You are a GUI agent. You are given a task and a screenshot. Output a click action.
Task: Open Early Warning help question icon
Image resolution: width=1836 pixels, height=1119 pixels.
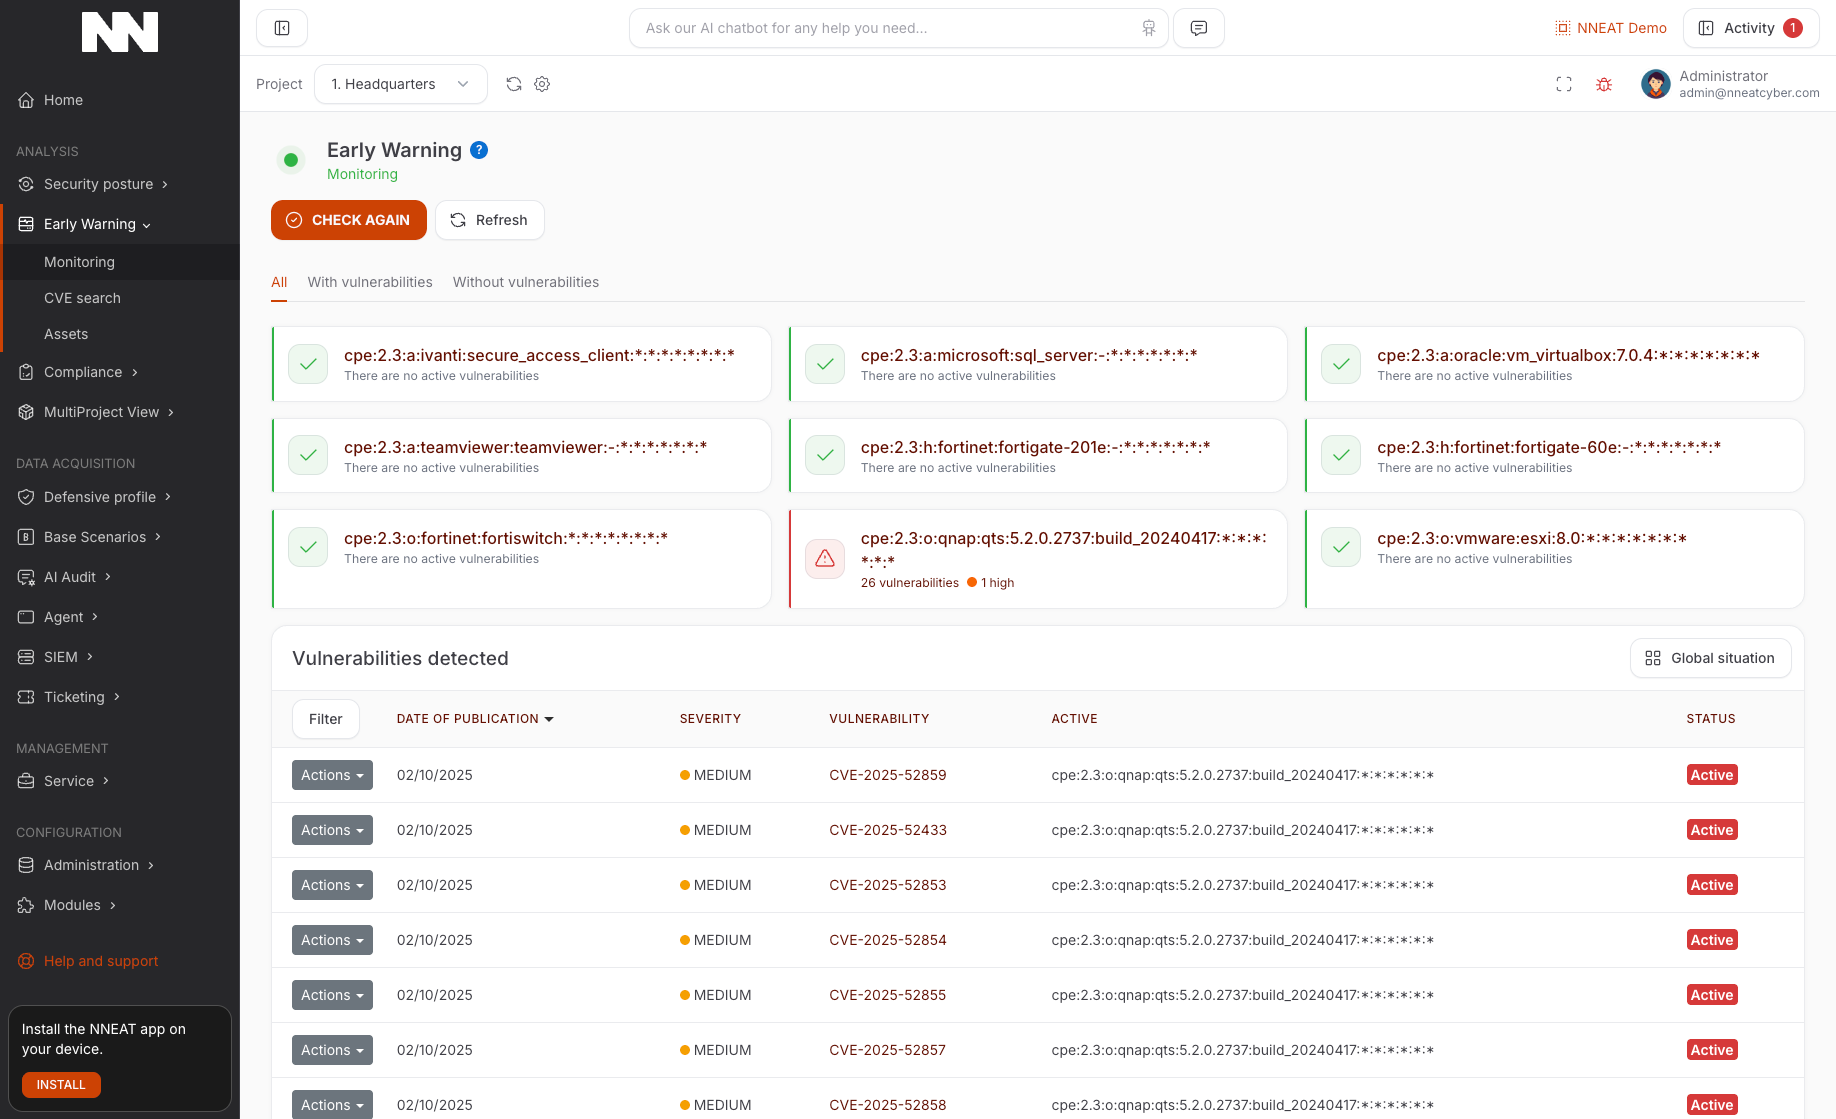click(479, 150)
